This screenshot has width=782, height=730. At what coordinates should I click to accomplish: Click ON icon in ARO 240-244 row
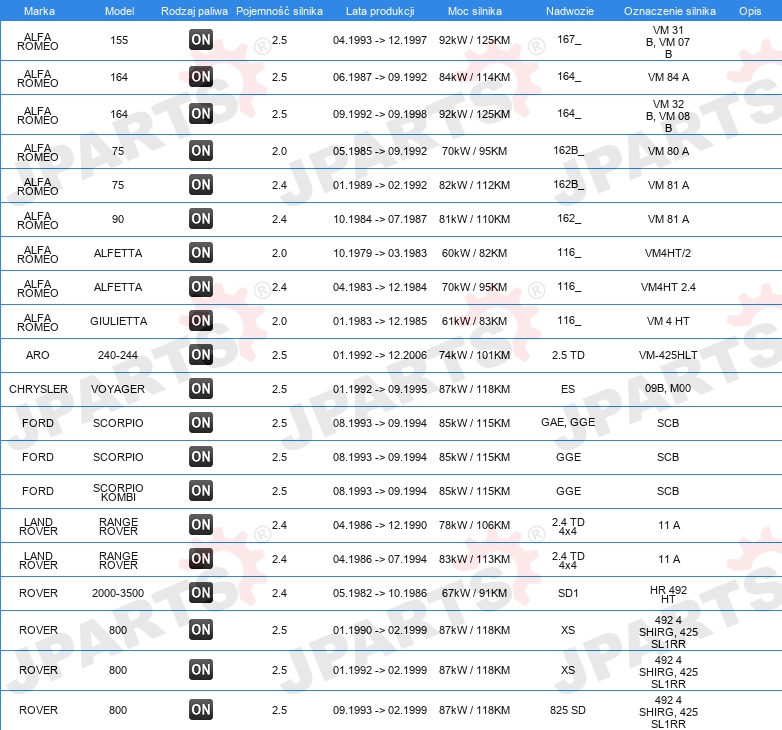pyautogui.click(x=201, y=355)
